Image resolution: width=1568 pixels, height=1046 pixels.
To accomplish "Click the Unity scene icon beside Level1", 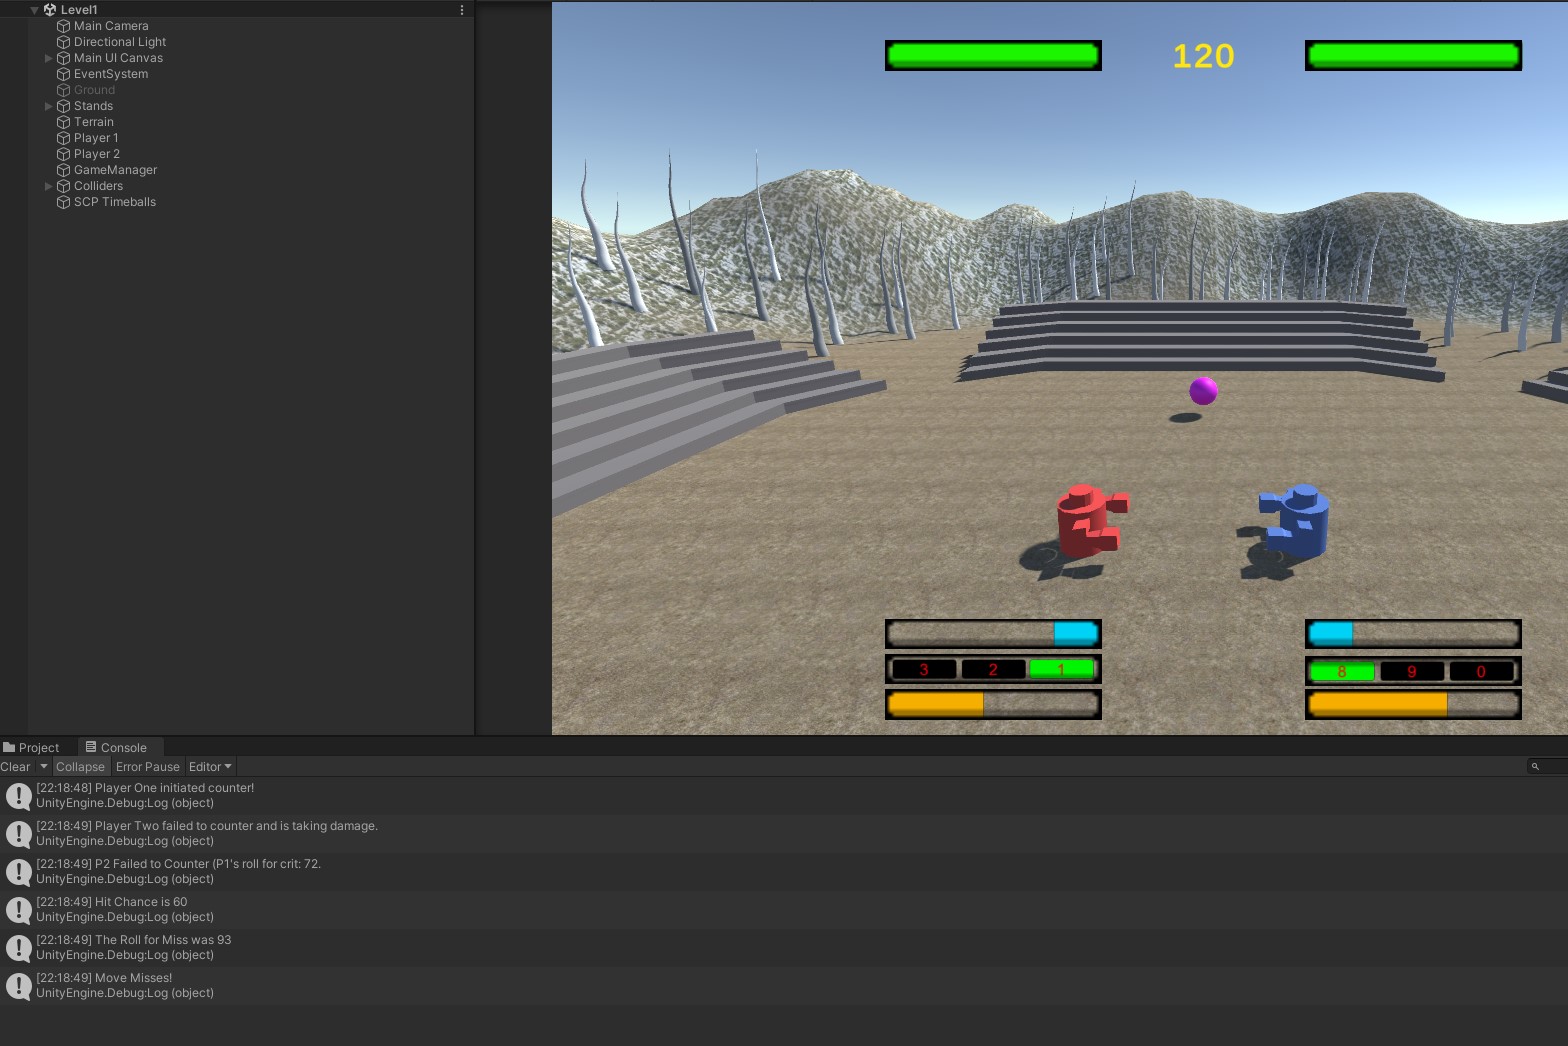I will [50, 10].
